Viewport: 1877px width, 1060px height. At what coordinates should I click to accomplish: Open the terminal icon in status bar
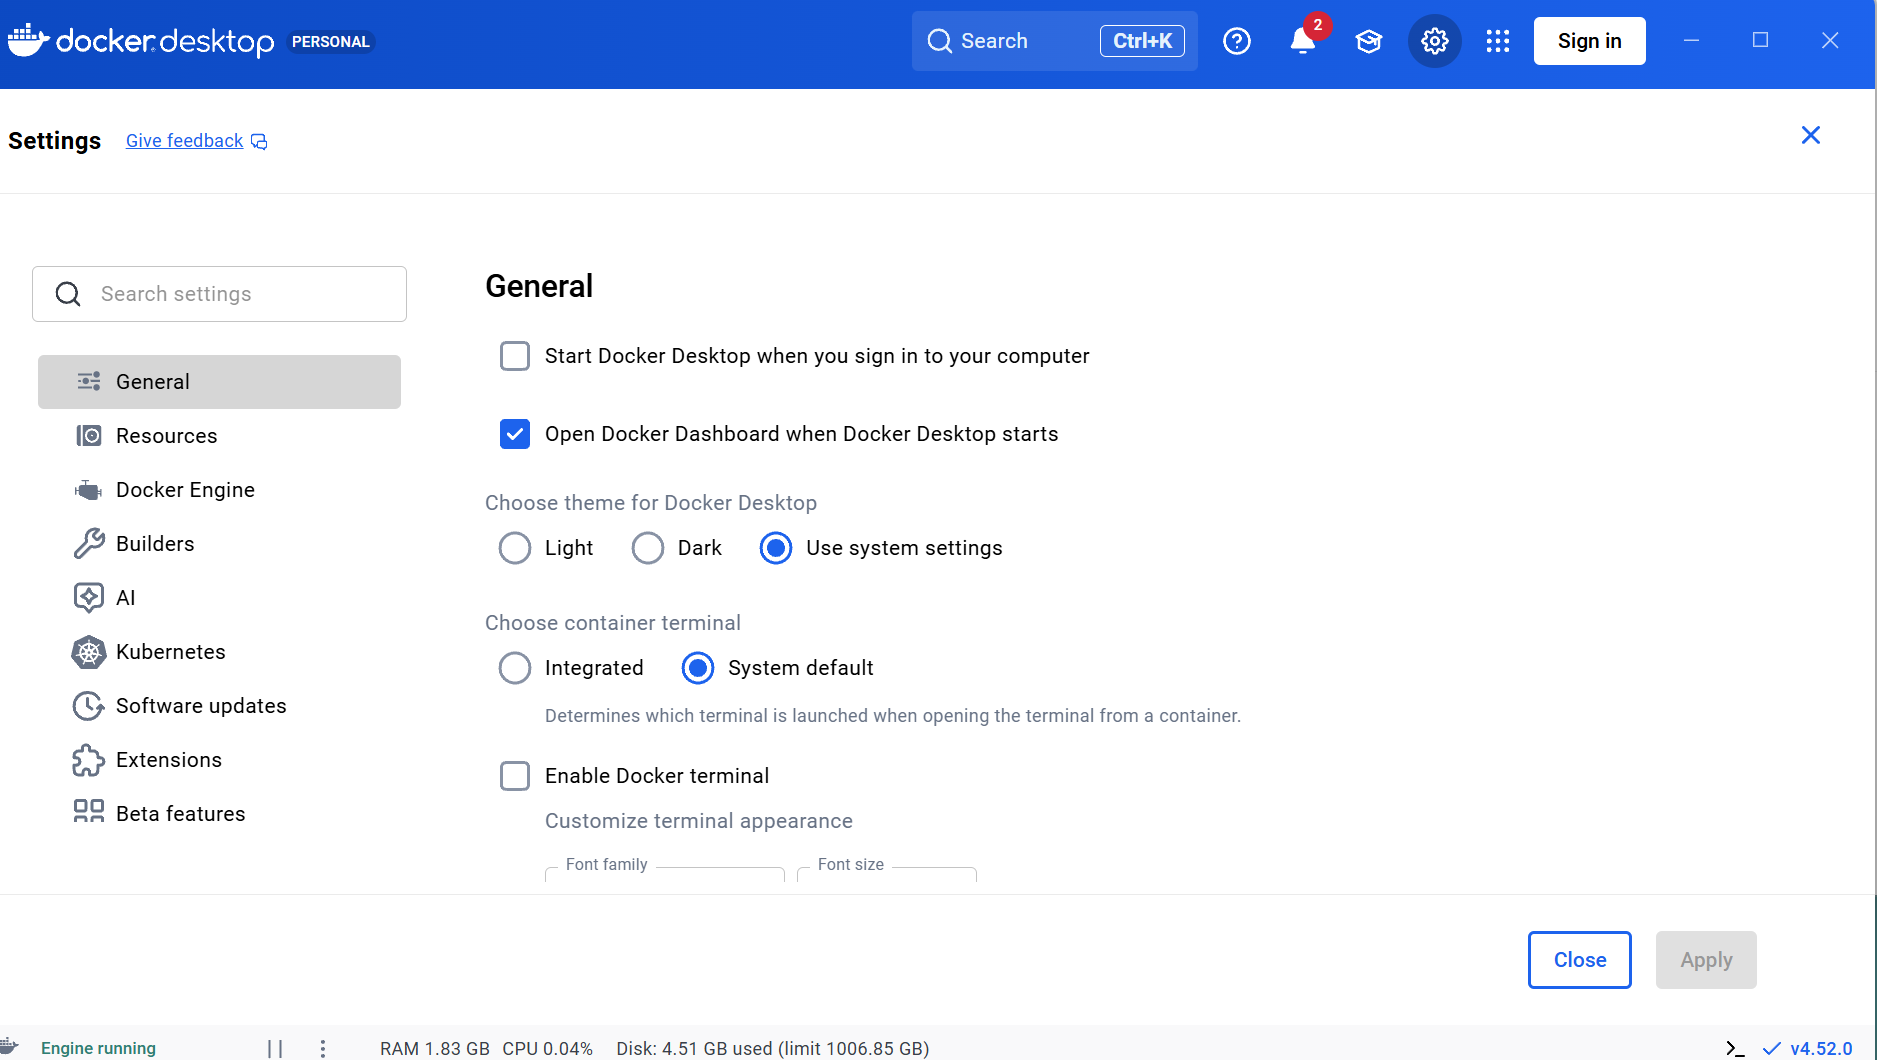1735,1048
